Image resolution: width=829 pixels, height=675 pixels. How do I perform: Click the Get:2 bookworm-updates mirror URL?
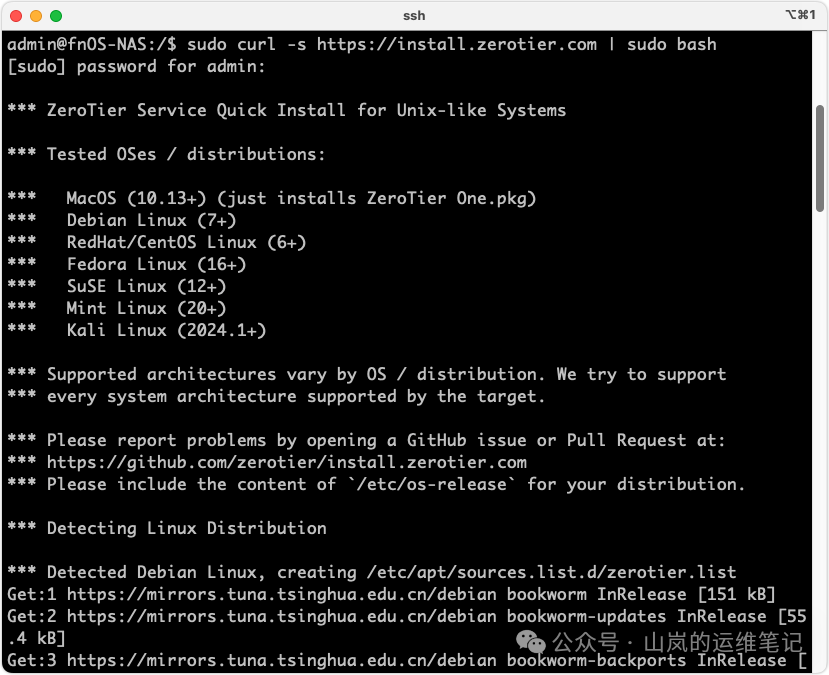coord(256,616)
